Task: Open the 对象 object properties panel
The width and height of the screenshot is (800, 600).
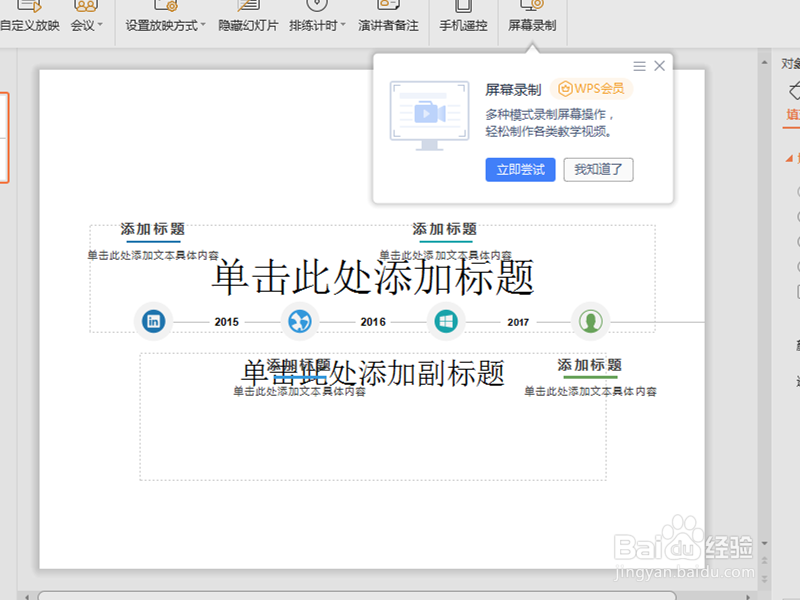Action: (790, 63)
